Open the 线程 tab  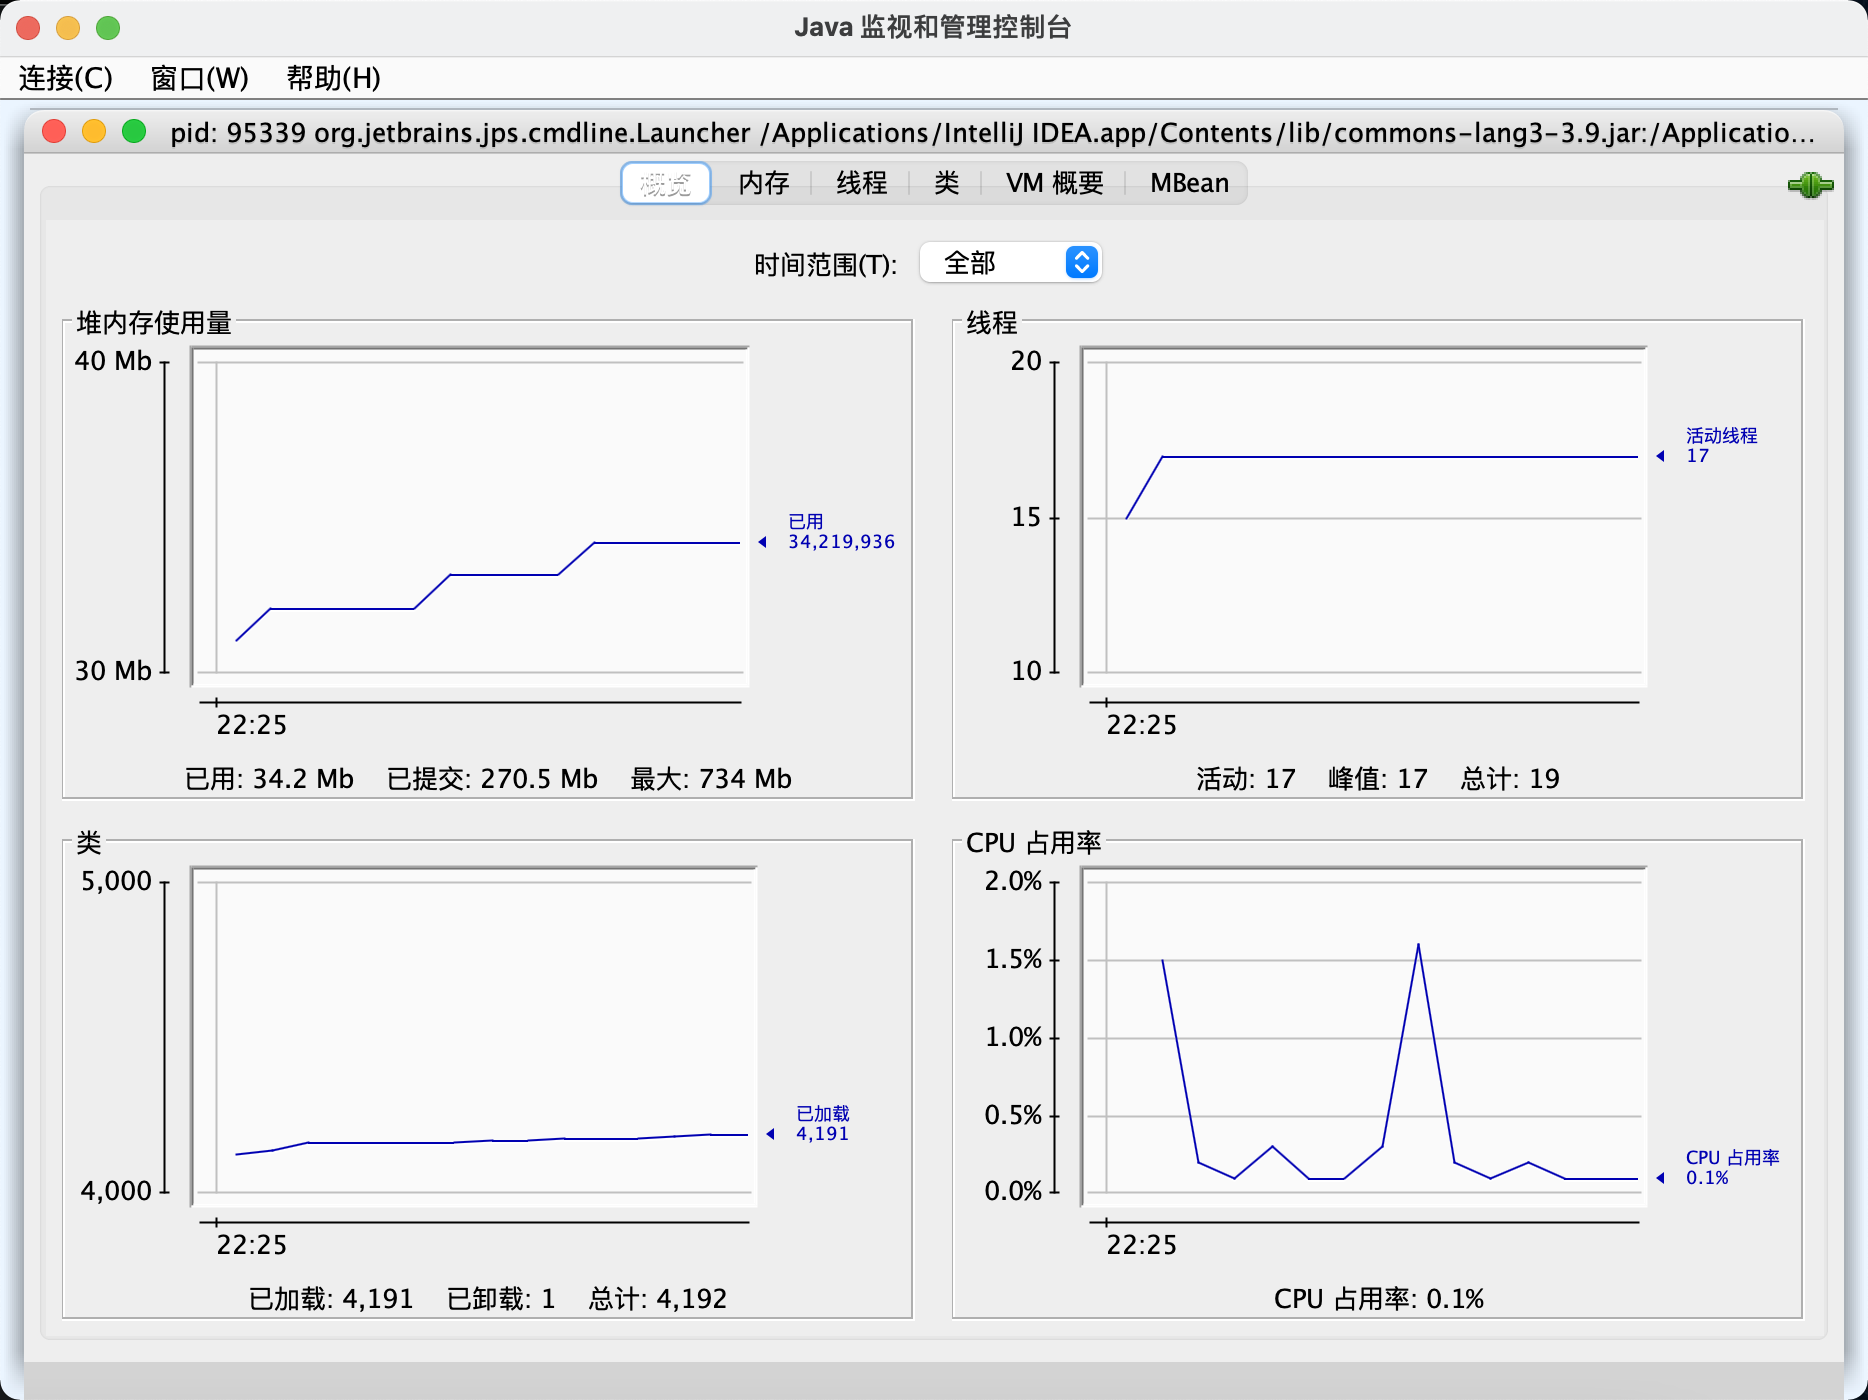tap(861, 183)
